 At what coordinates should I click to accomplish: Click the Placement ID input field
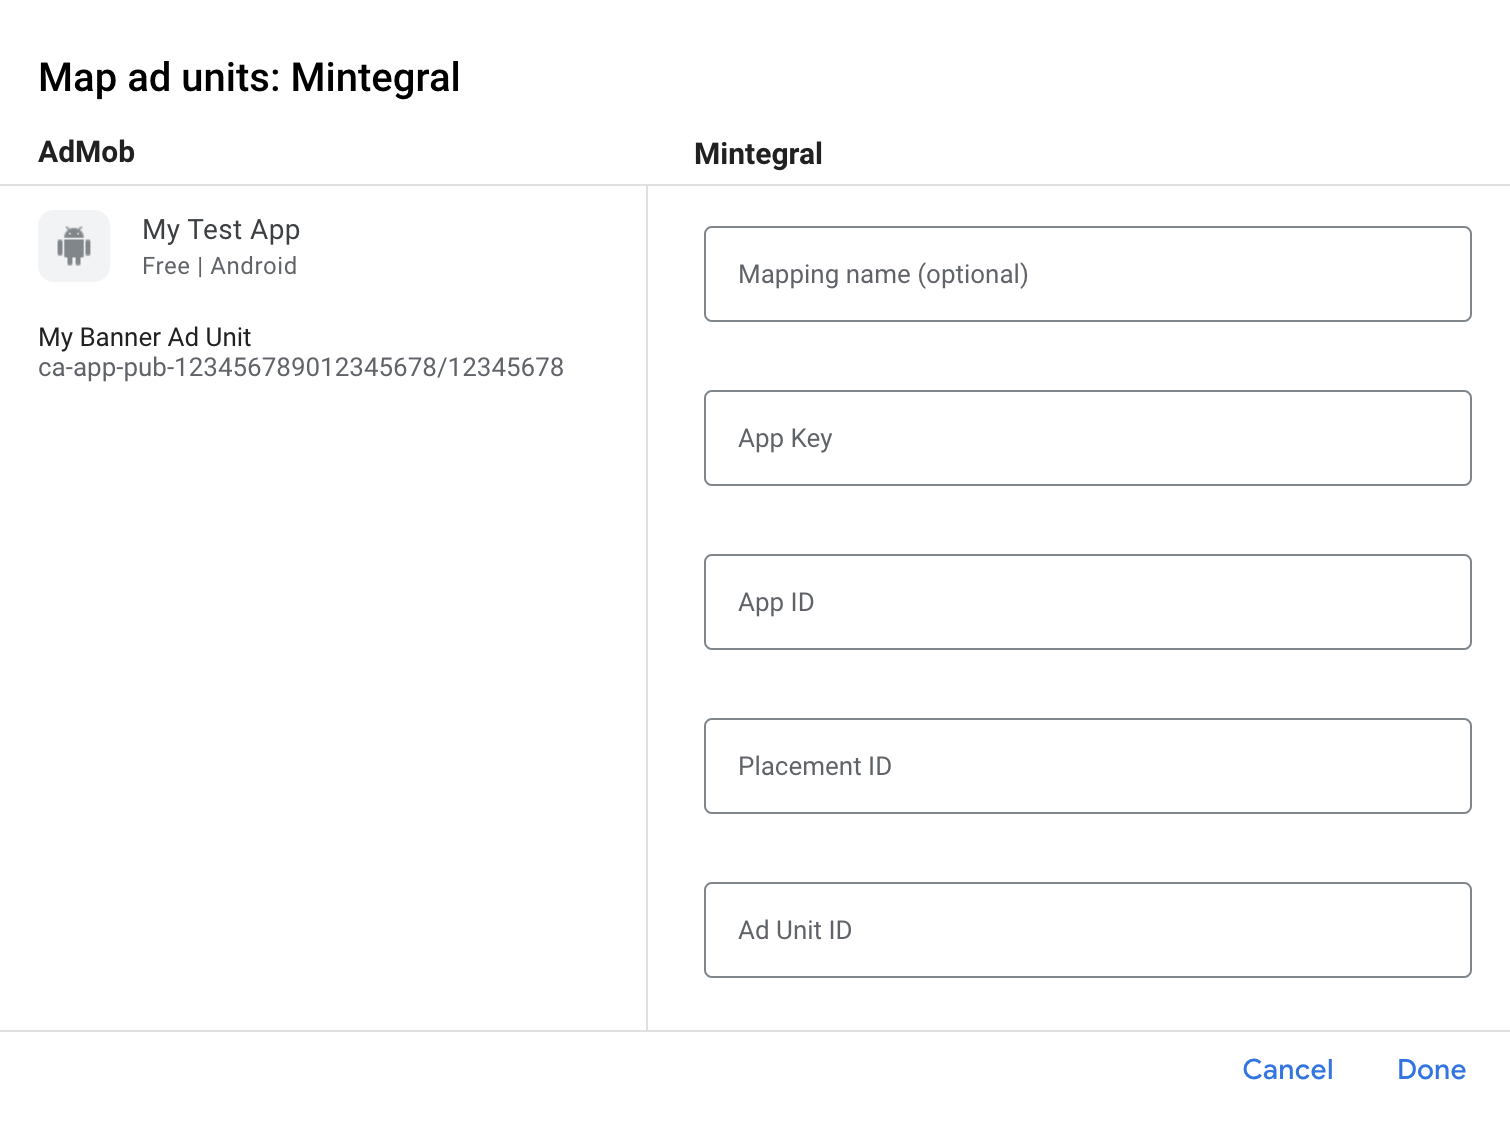tap(1088, 766)
